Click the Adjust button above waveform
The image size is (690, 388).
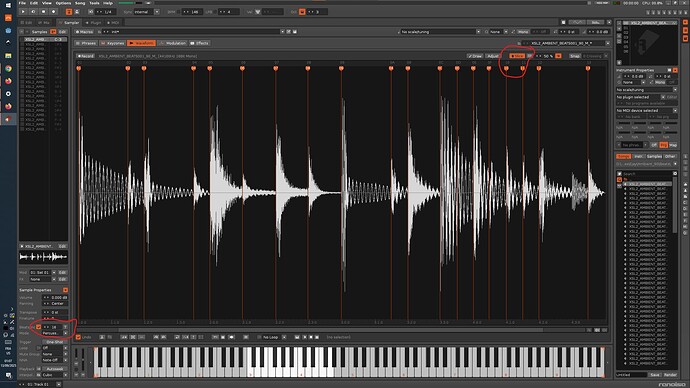(493, 56)
